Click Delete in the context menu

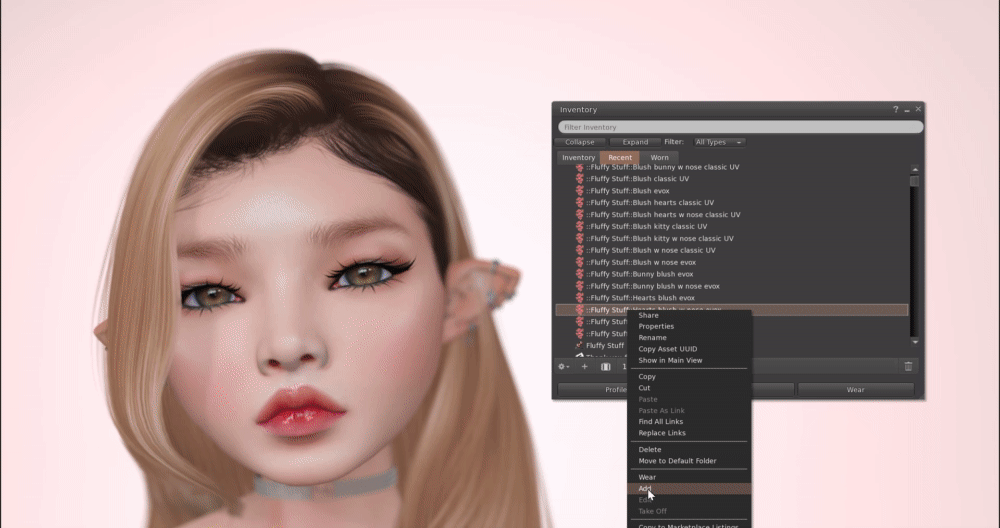pos(649,450)
